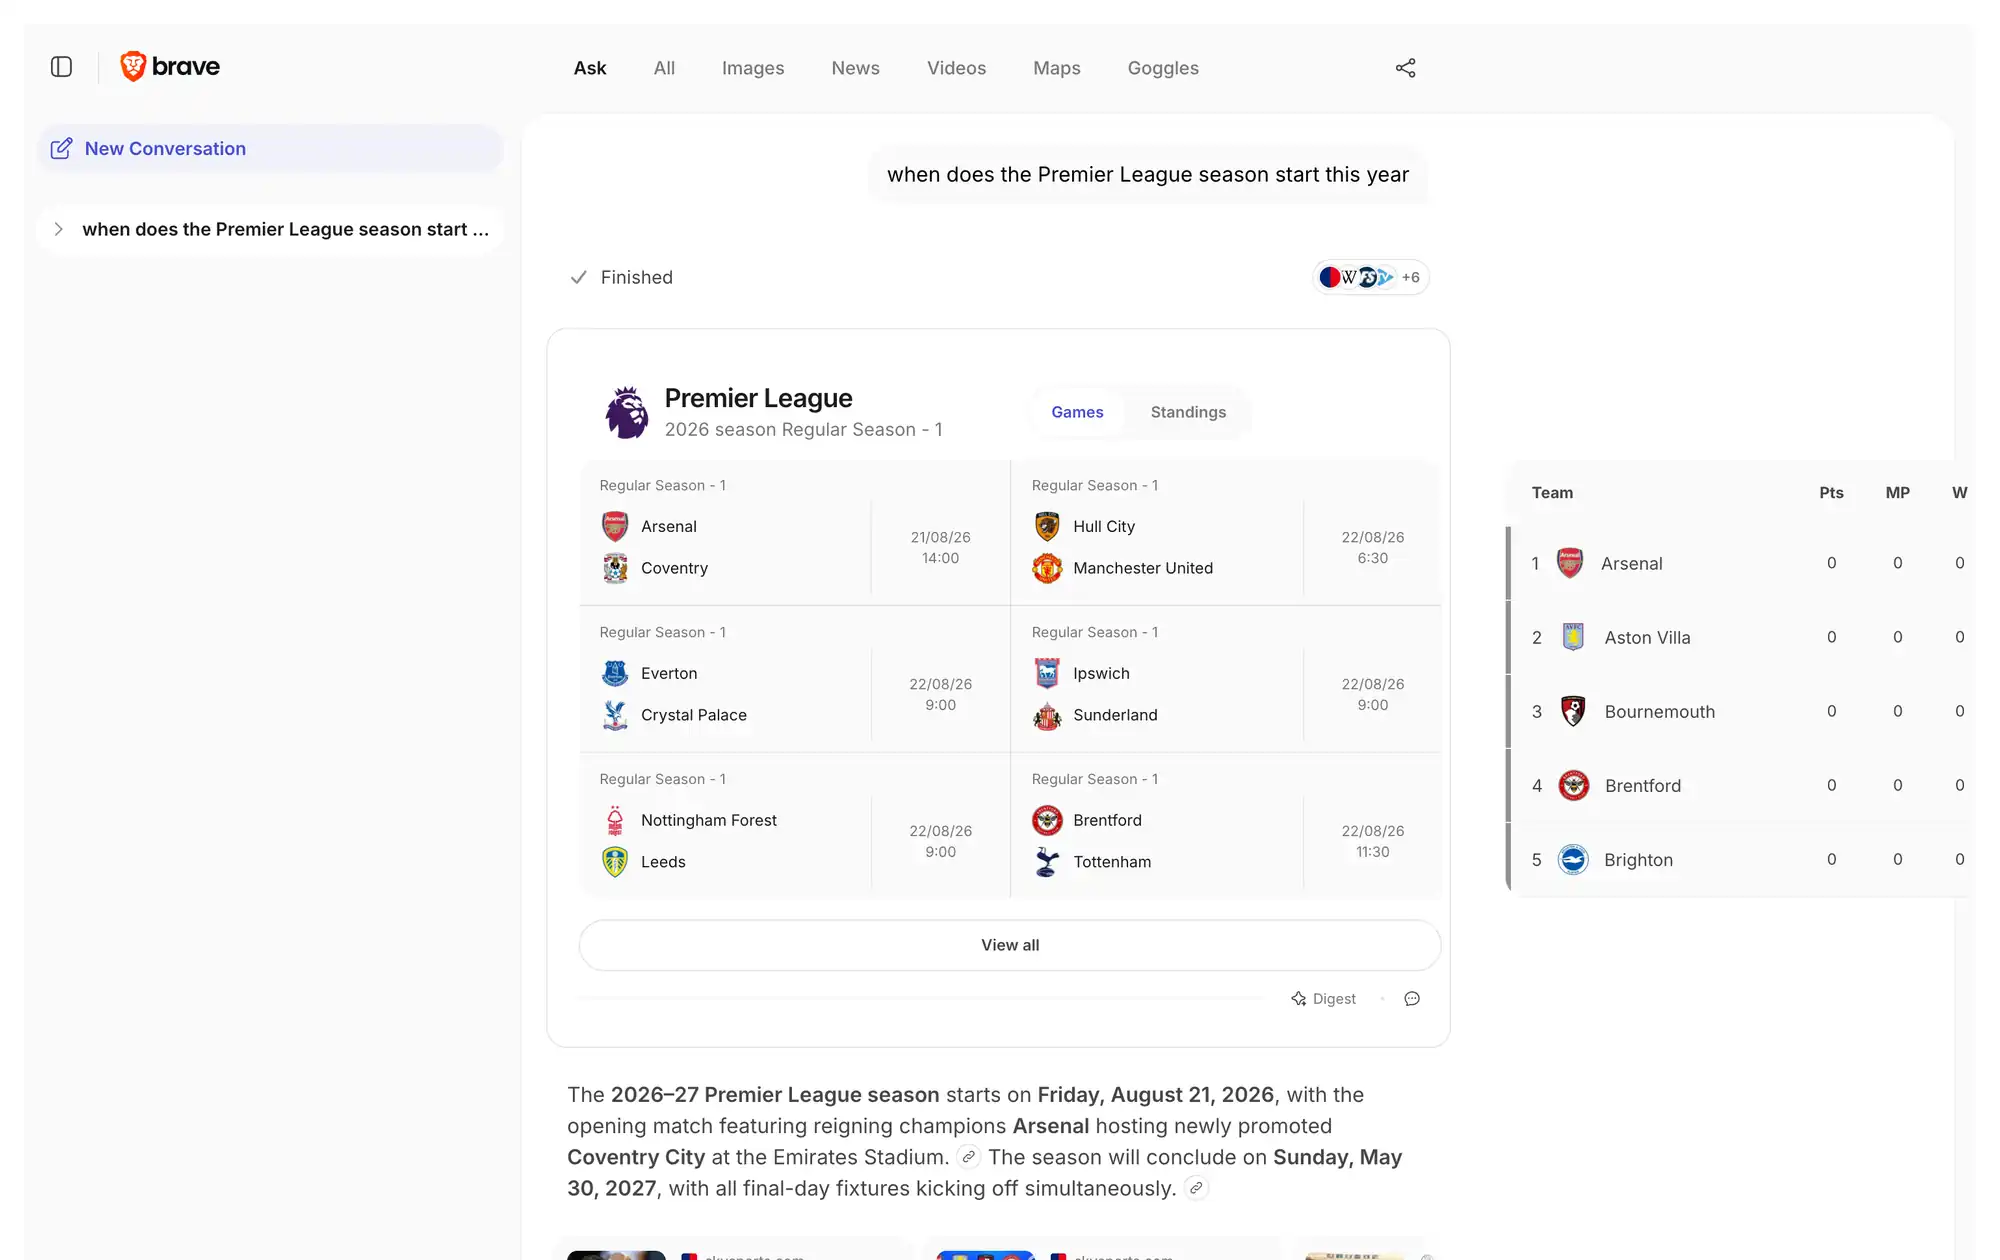Click the Digest sparkle icon
The image size is (2000, 1260).
(1298, 999)
